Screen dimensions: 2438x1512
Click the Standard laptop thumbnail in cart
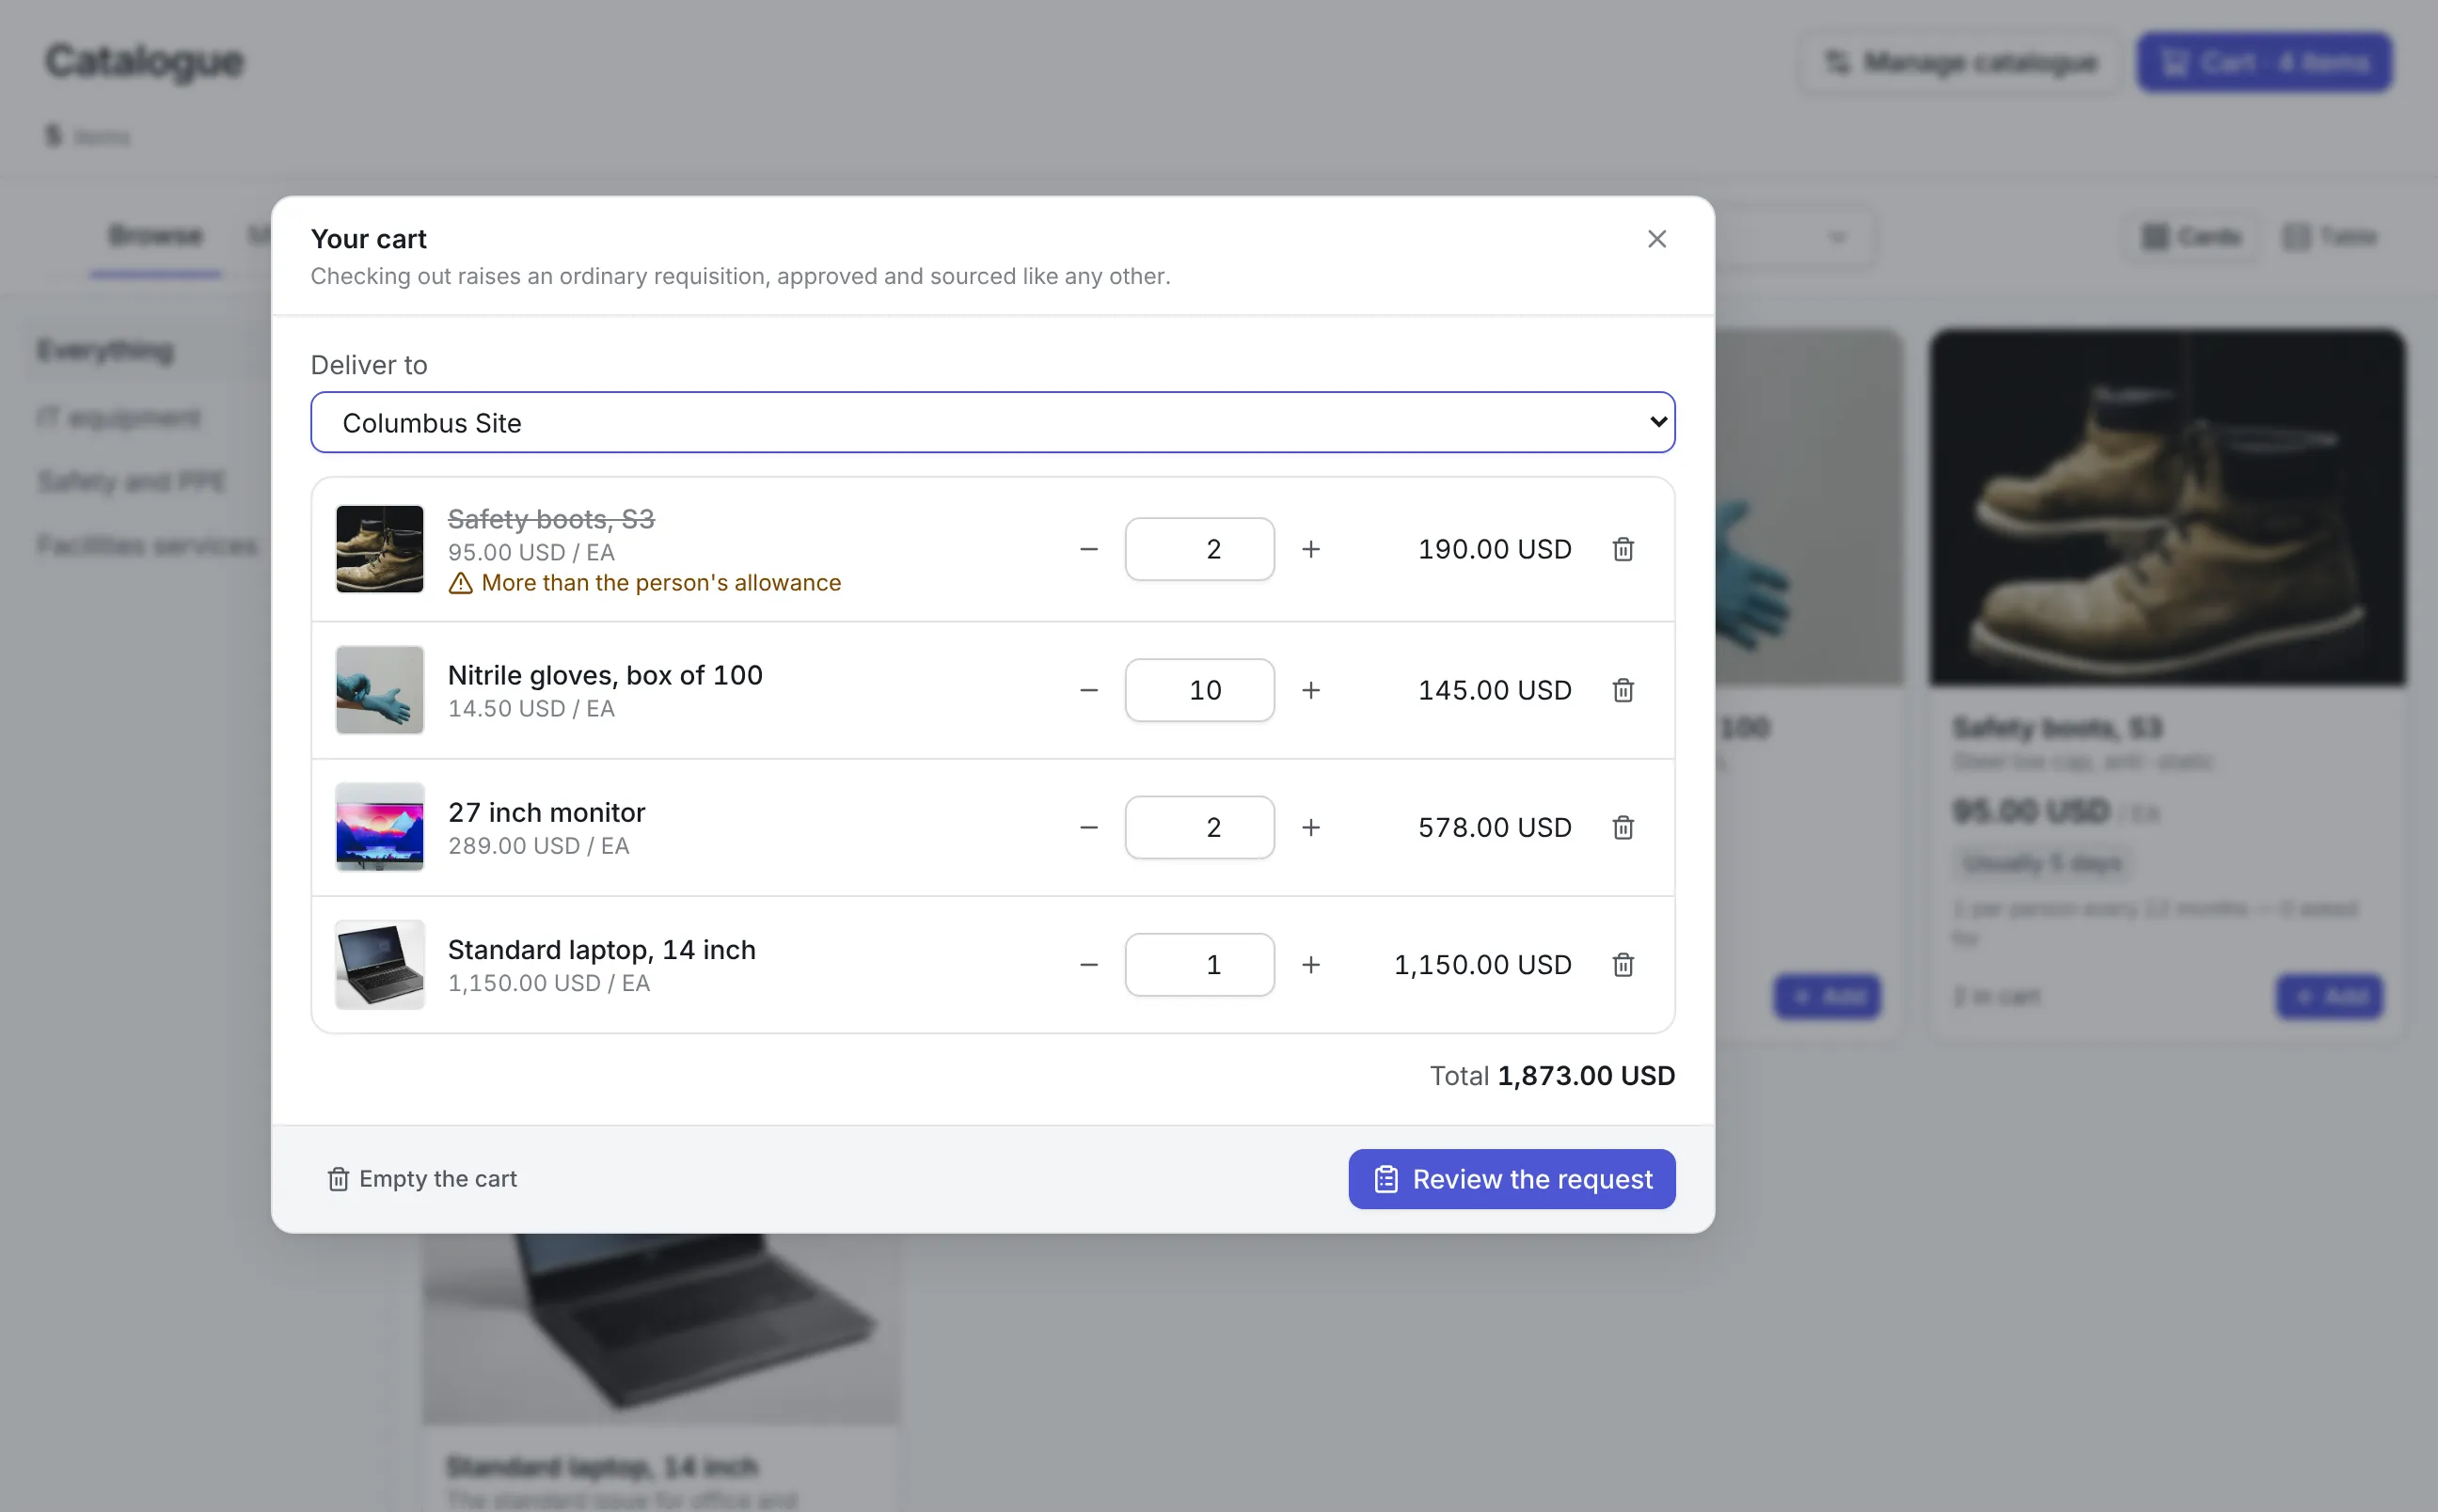coord(379,964)
